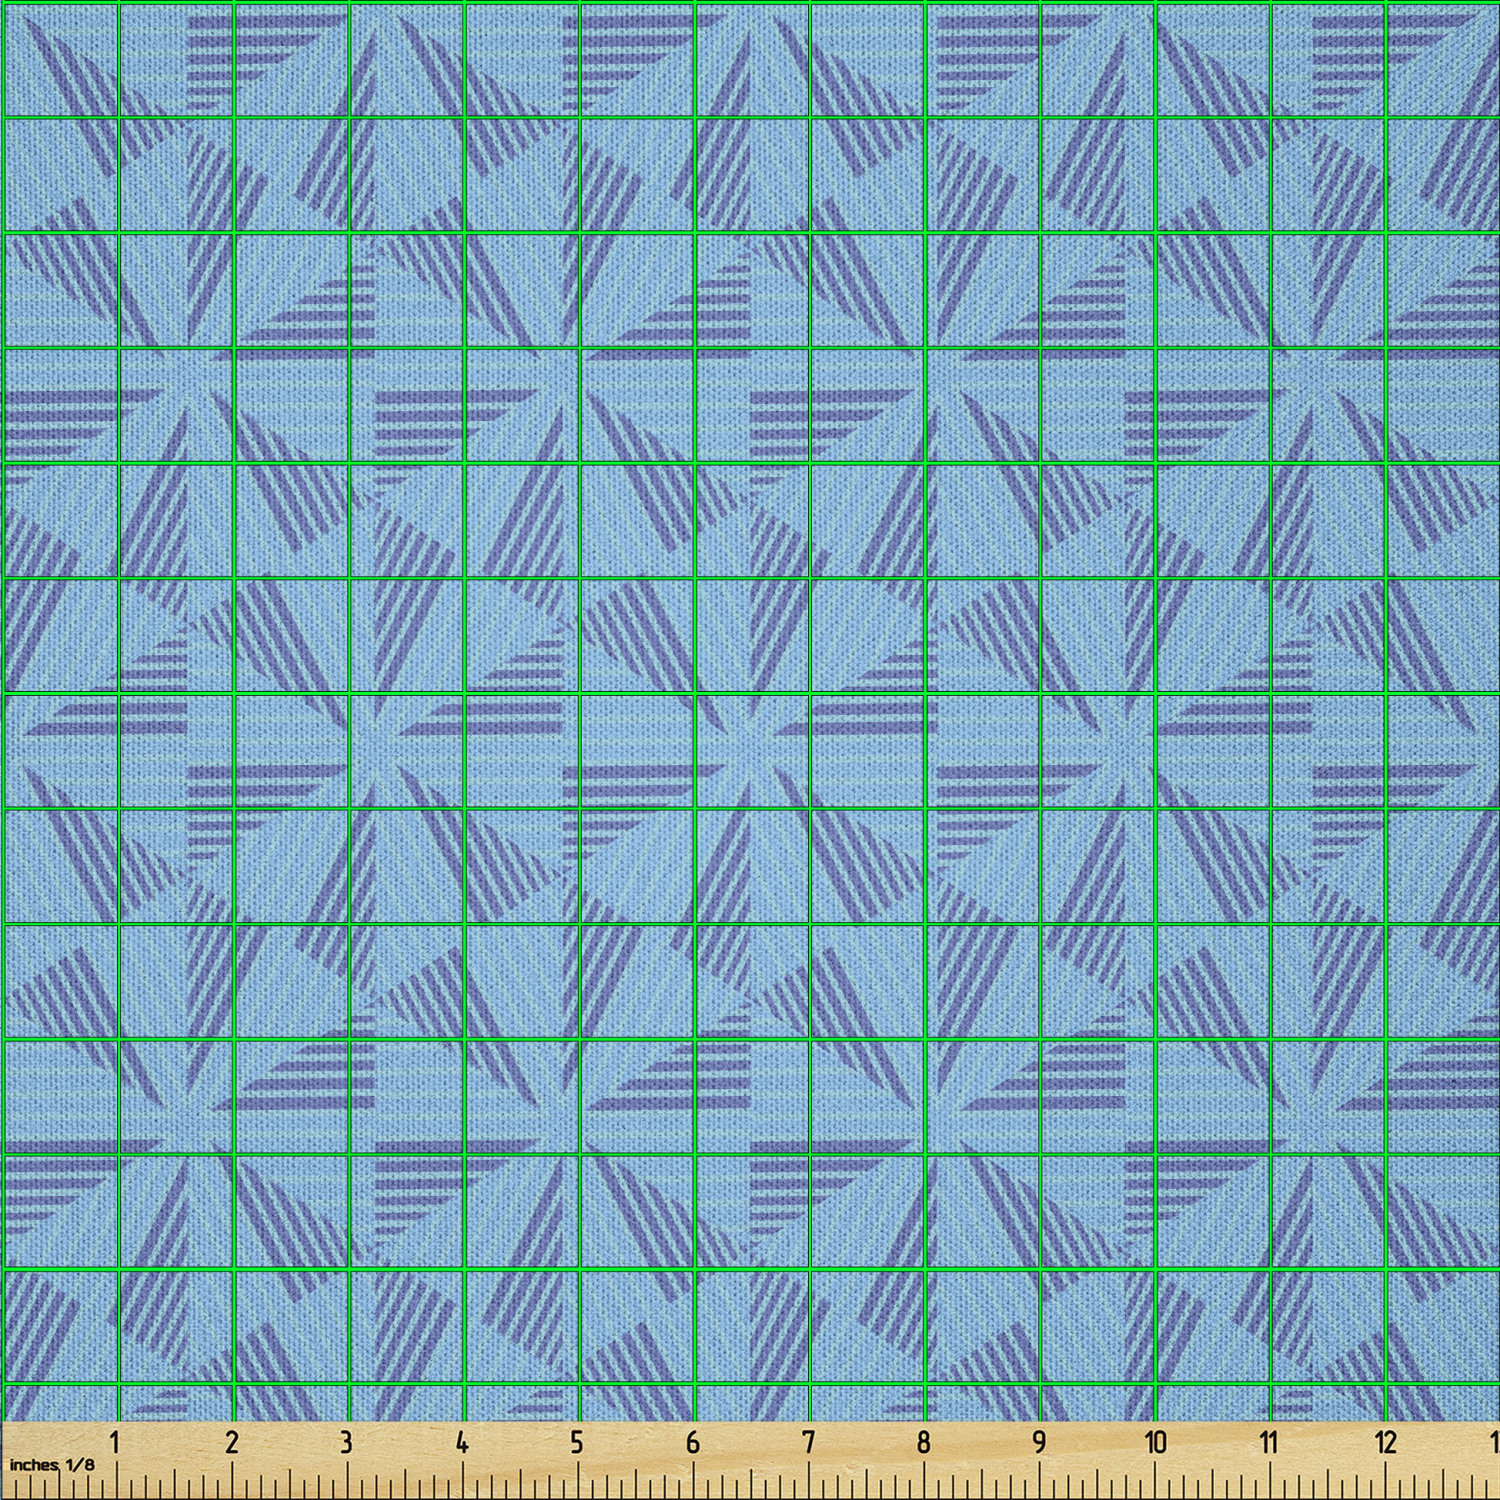Screen dimensions: 1500x1500
Task: Click the number 7 on the ruler
Action: tap(808, 1442)
